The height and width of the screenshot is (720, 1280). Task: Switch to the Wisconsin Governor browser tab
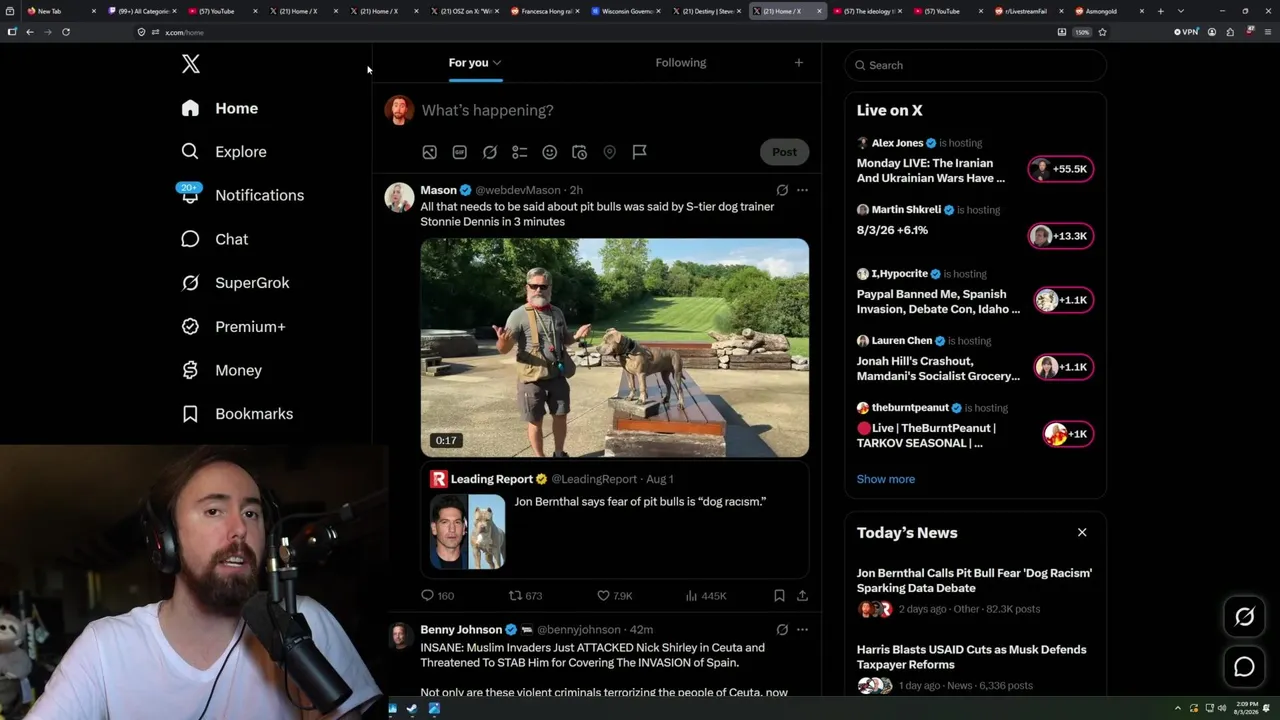628,11
